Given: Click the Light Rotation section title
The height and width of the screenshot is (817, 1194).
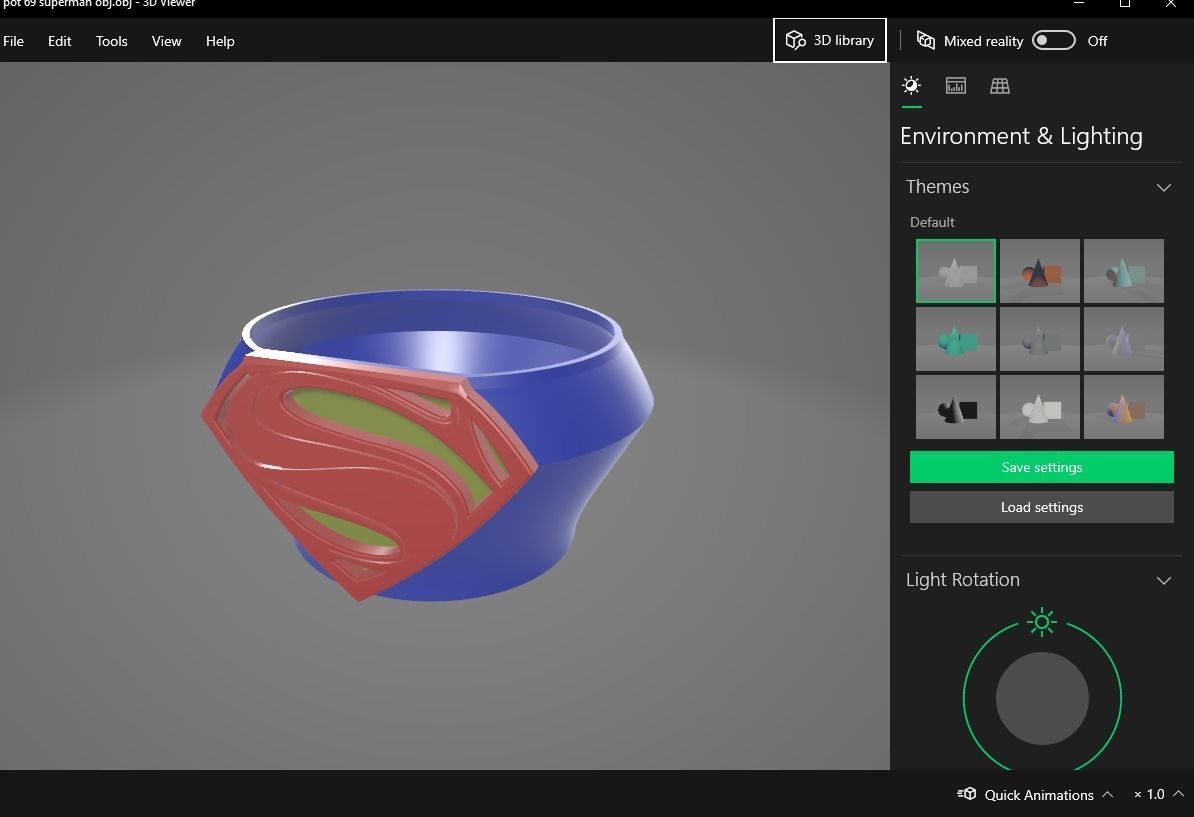Looking at the screenshot, I should (x=963, y=579).
